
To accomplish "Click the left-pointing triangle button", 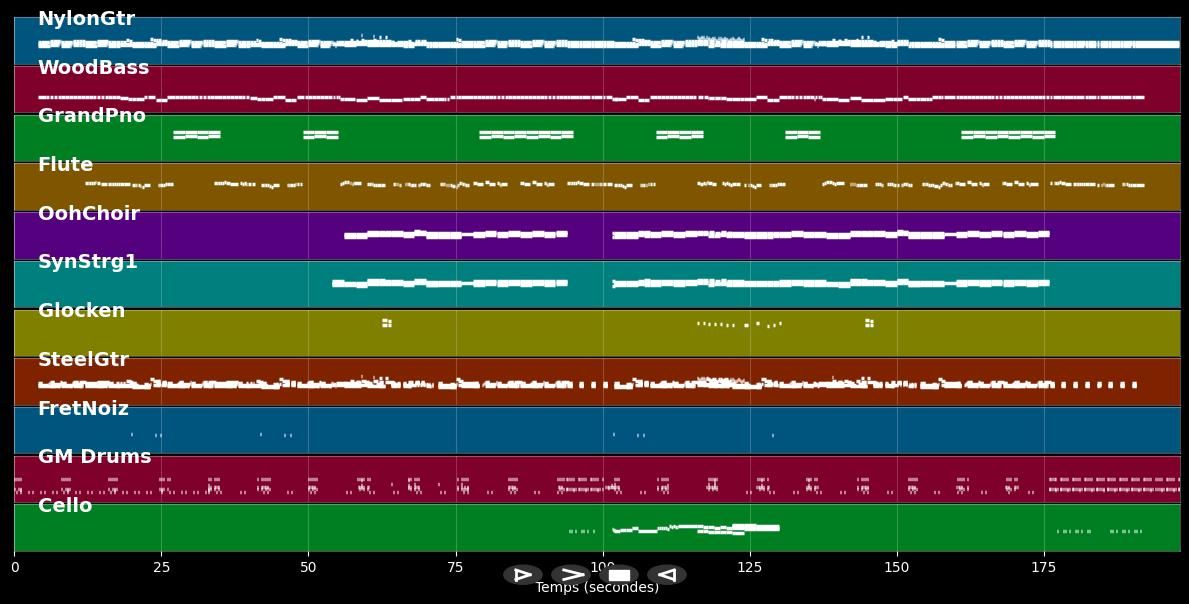I will [666, 575].
